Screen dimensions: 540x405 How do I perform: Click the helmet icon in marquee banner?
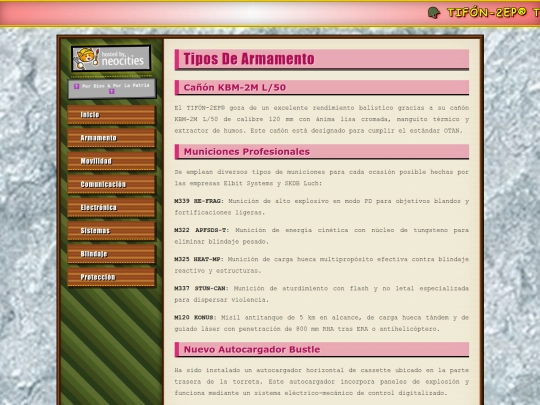click(434, 13)
